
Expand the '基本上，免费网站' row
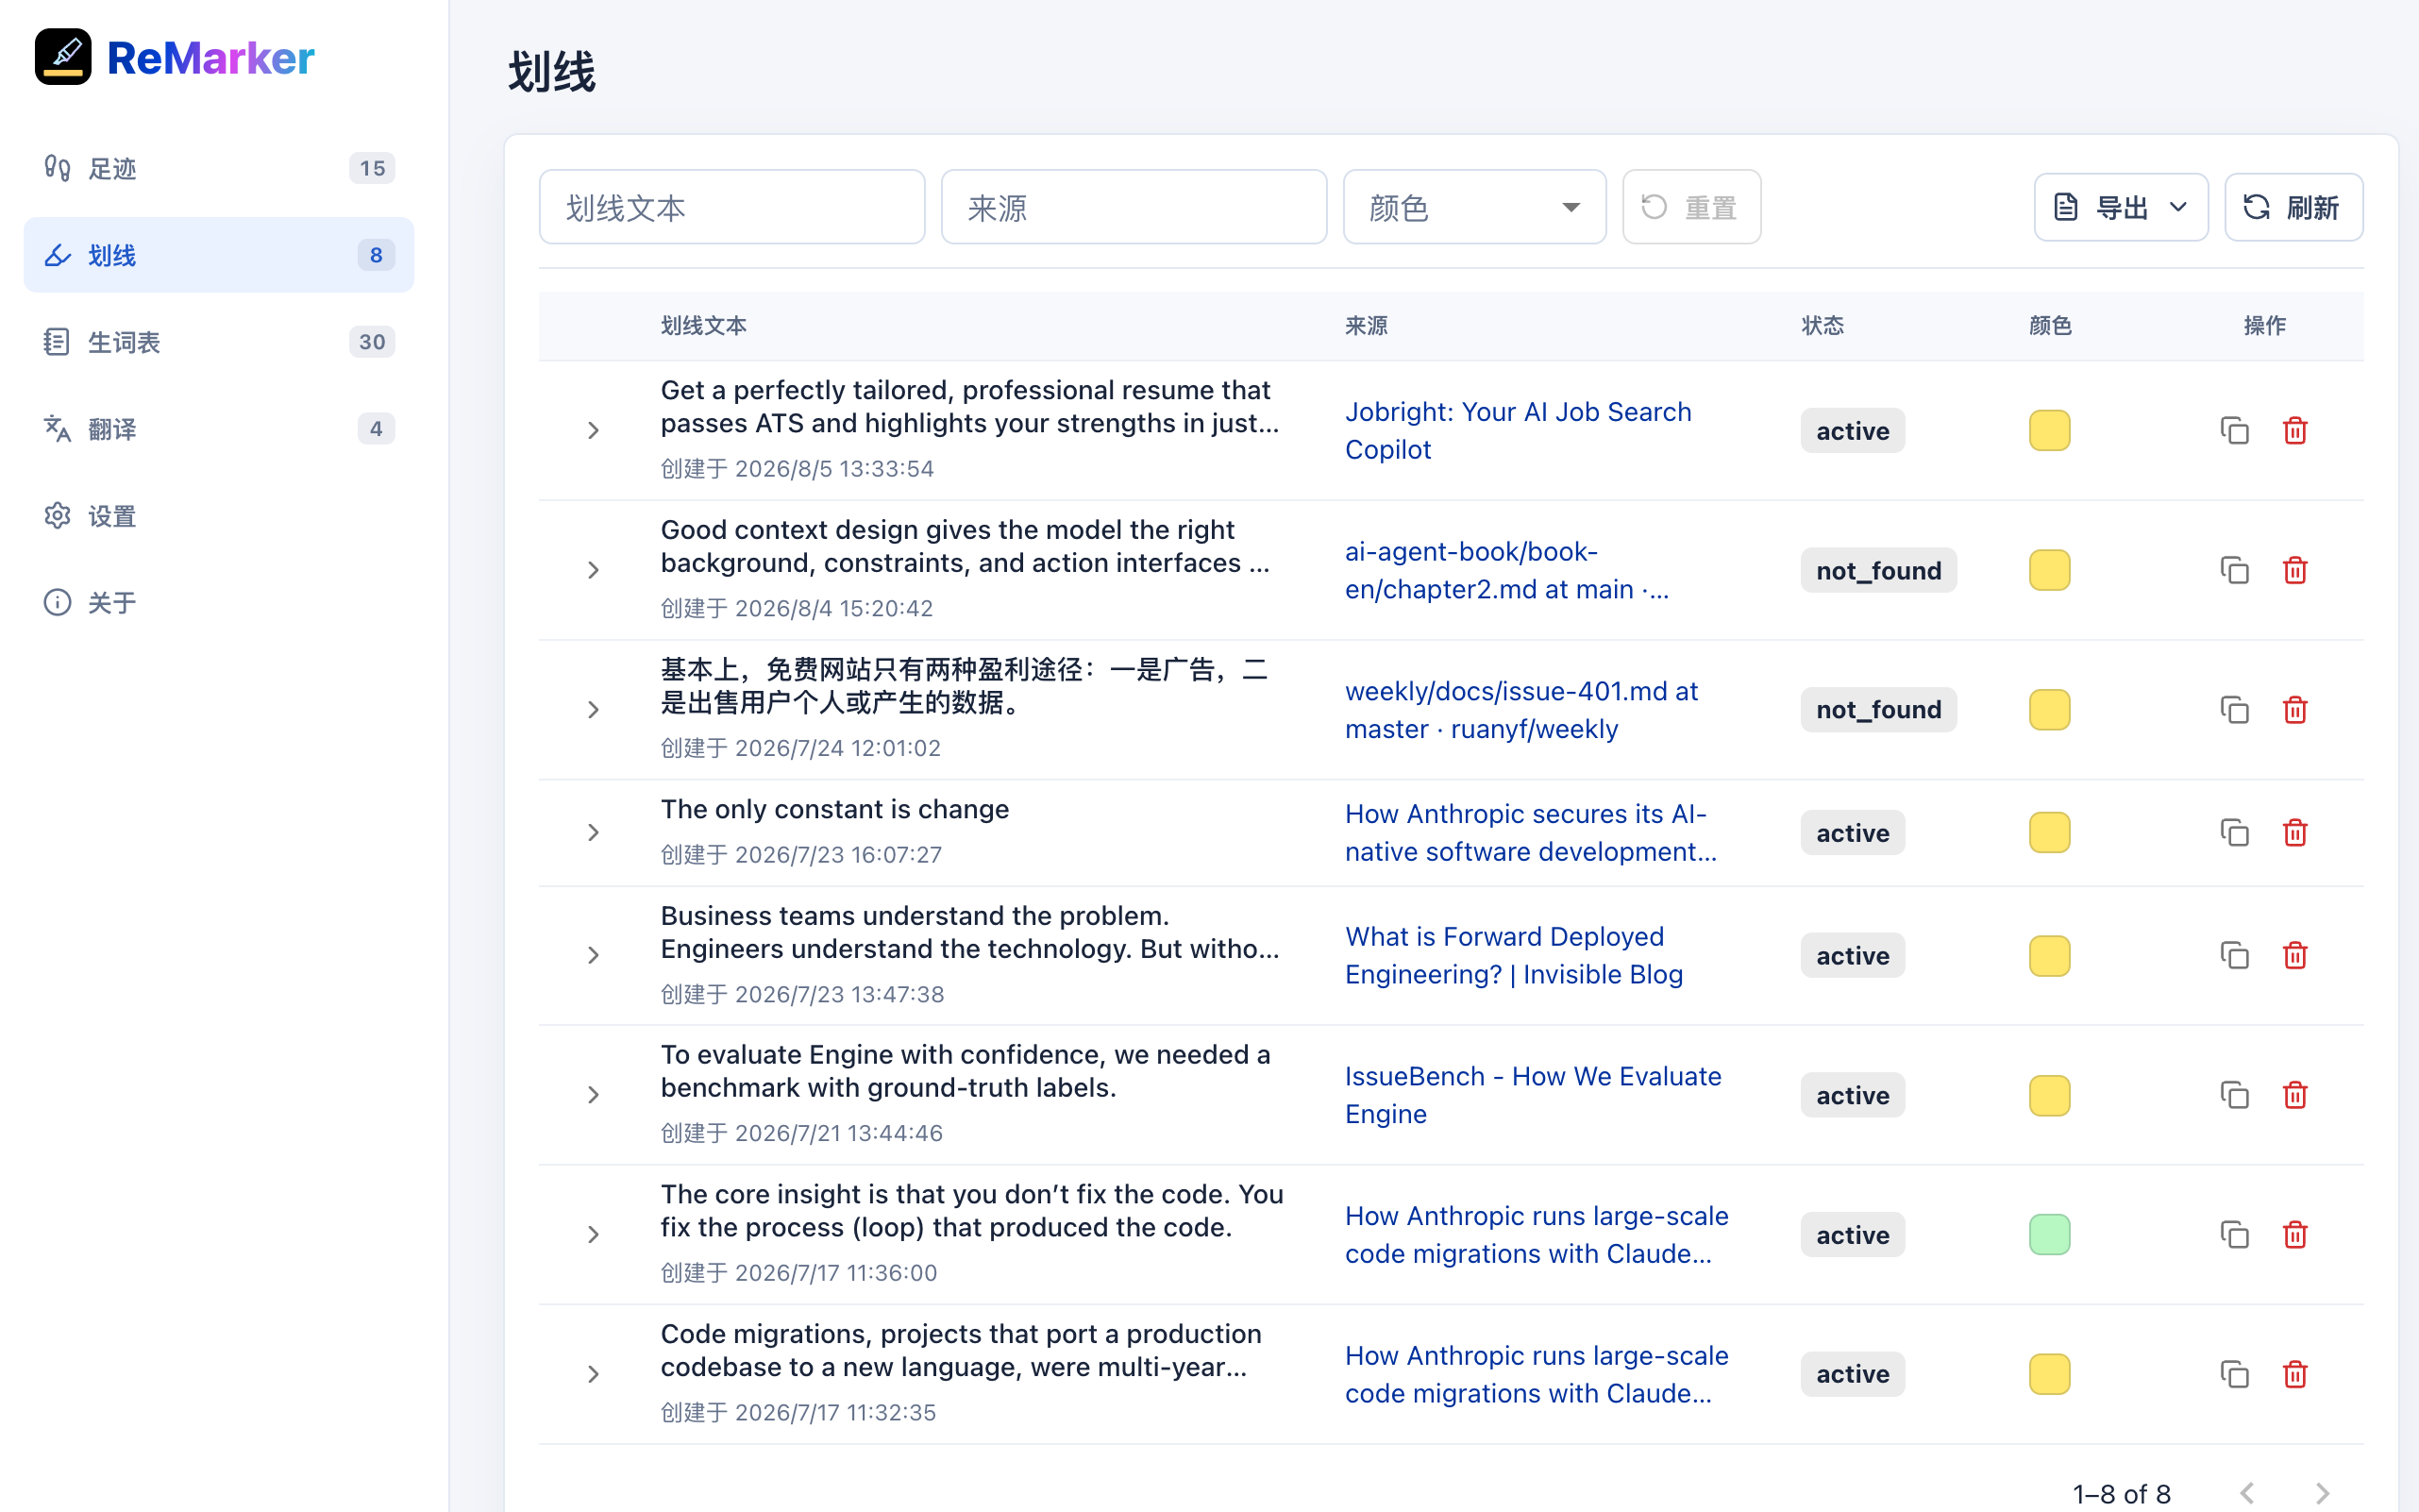[x=593, y=710]
